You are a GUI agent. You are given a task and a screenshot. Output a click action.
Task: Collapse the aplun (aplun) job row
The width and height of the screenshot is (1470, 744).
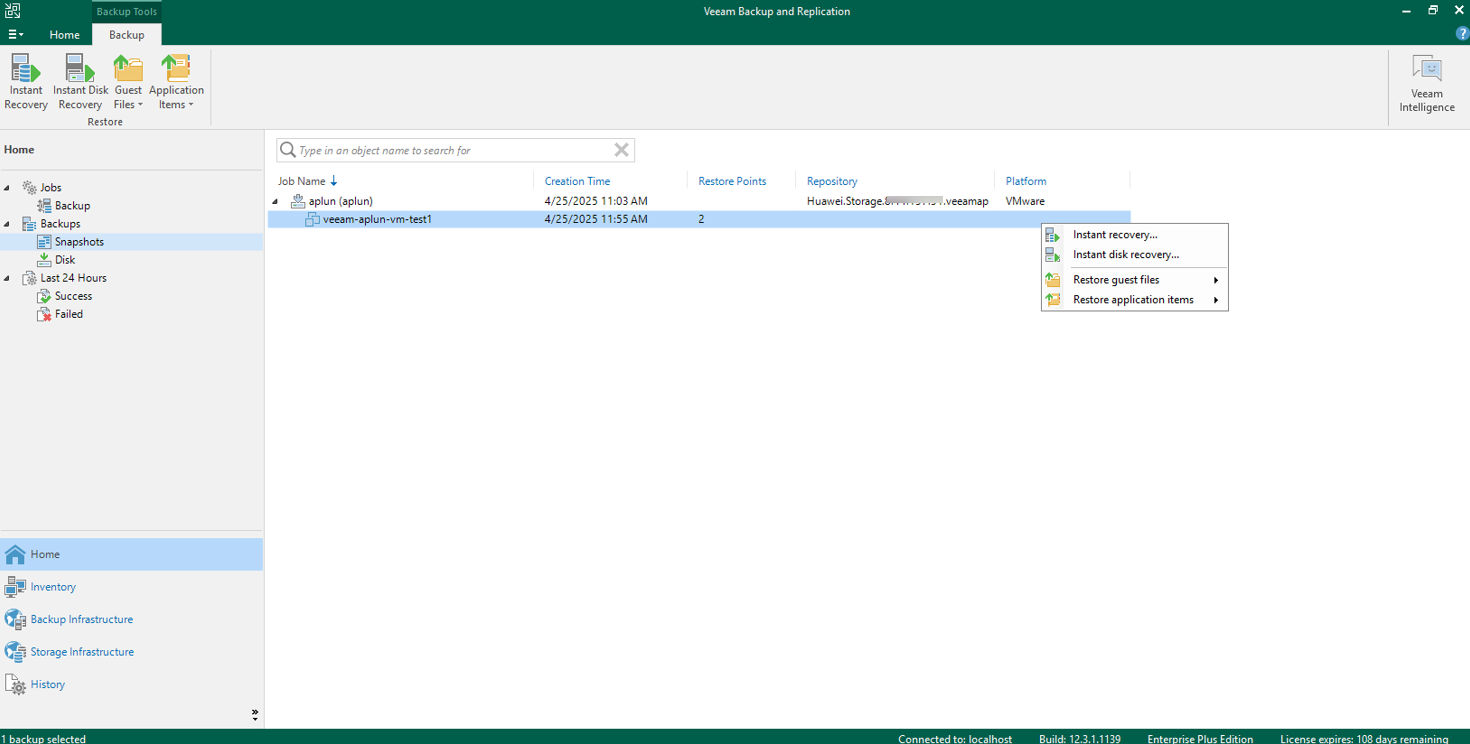(x=276, y=201)
